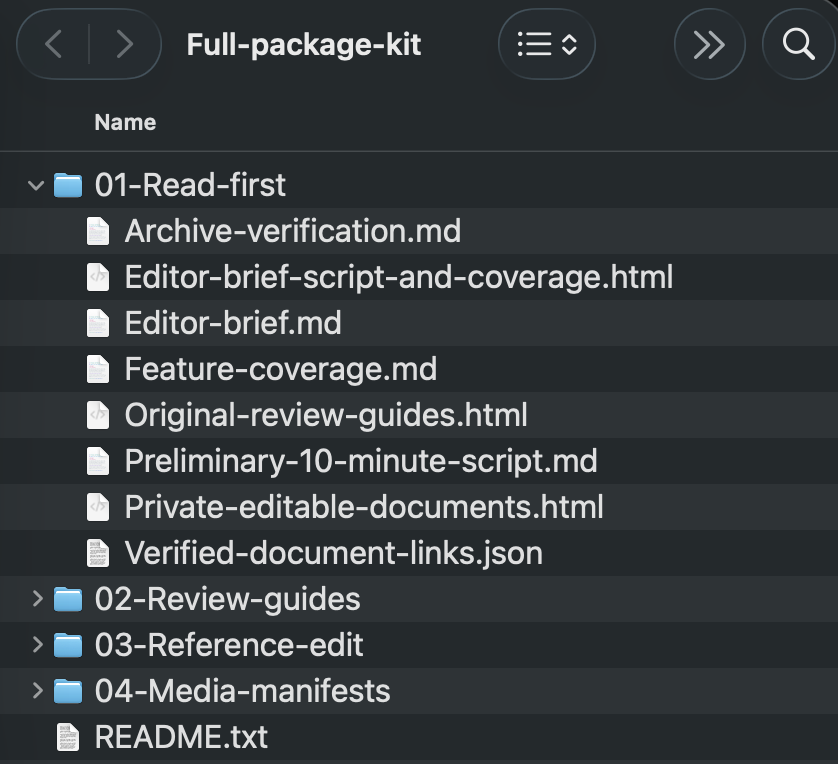838x764 pixels.
Task: Expand the 04-Media-manifests folder
Action: pyautogui.click(x=37, y=691)
